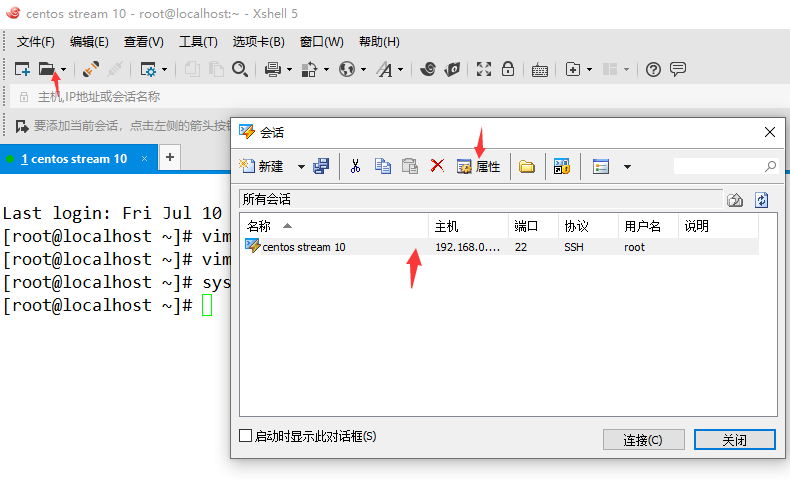Expand the file transfer dropdown arrow
790x480 pixels.
(x=326, y=70)
